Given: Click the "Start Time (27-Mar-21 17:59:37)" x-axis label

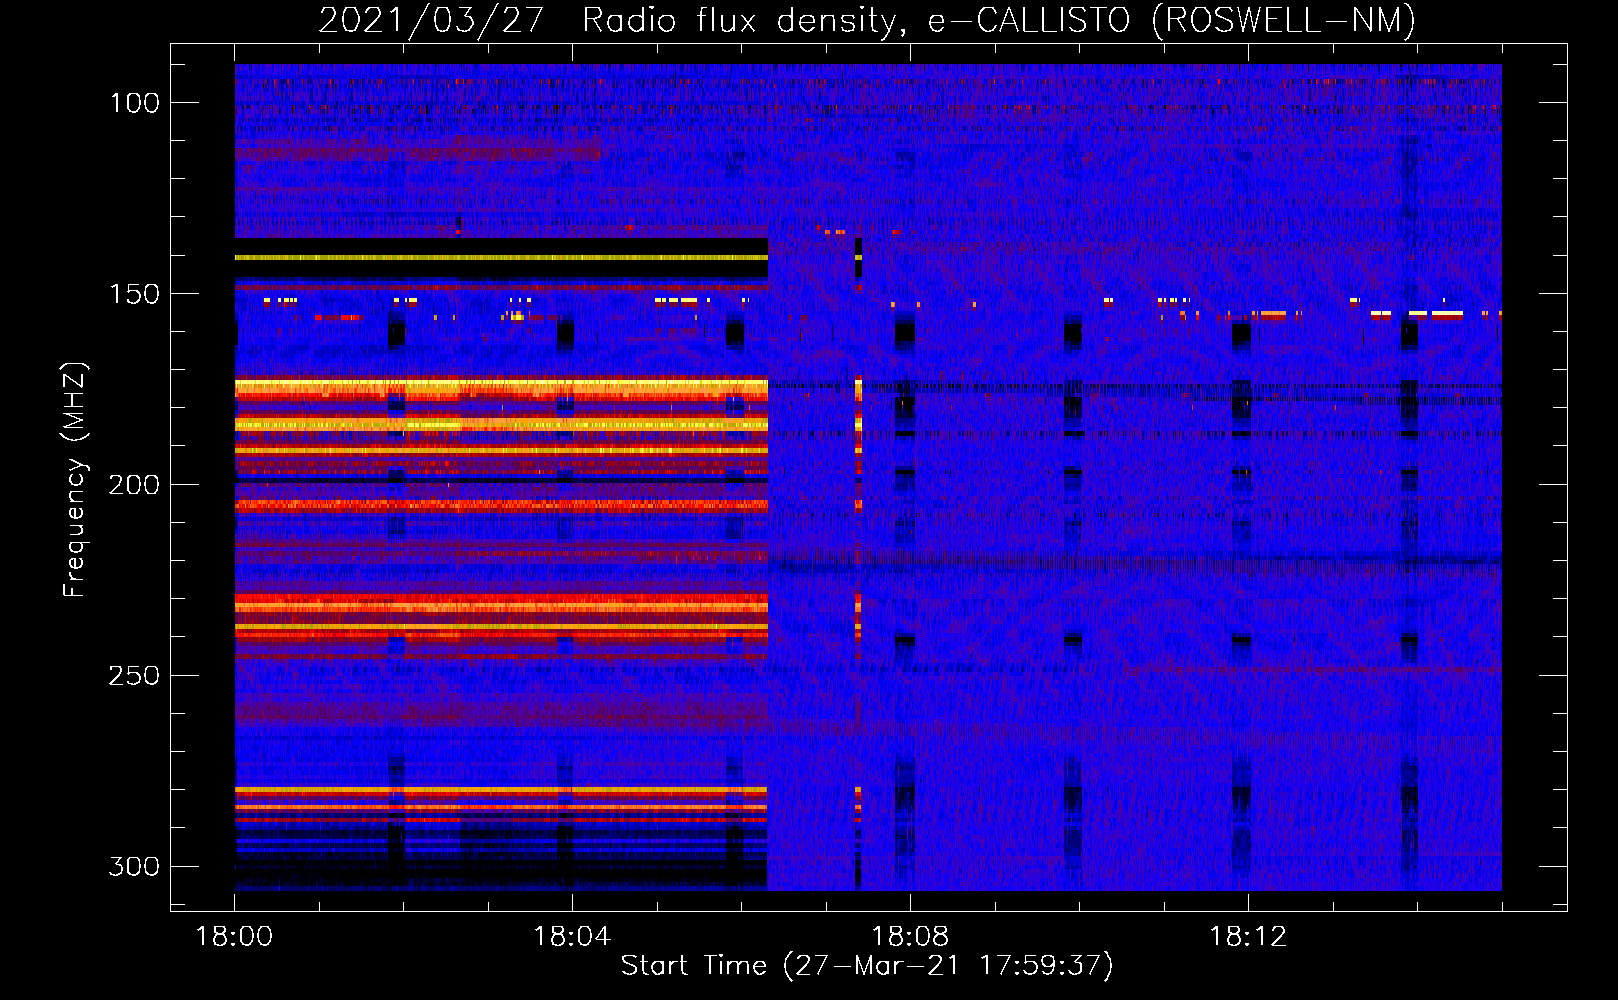Looking at the screenshot, I should click(867, 966).
